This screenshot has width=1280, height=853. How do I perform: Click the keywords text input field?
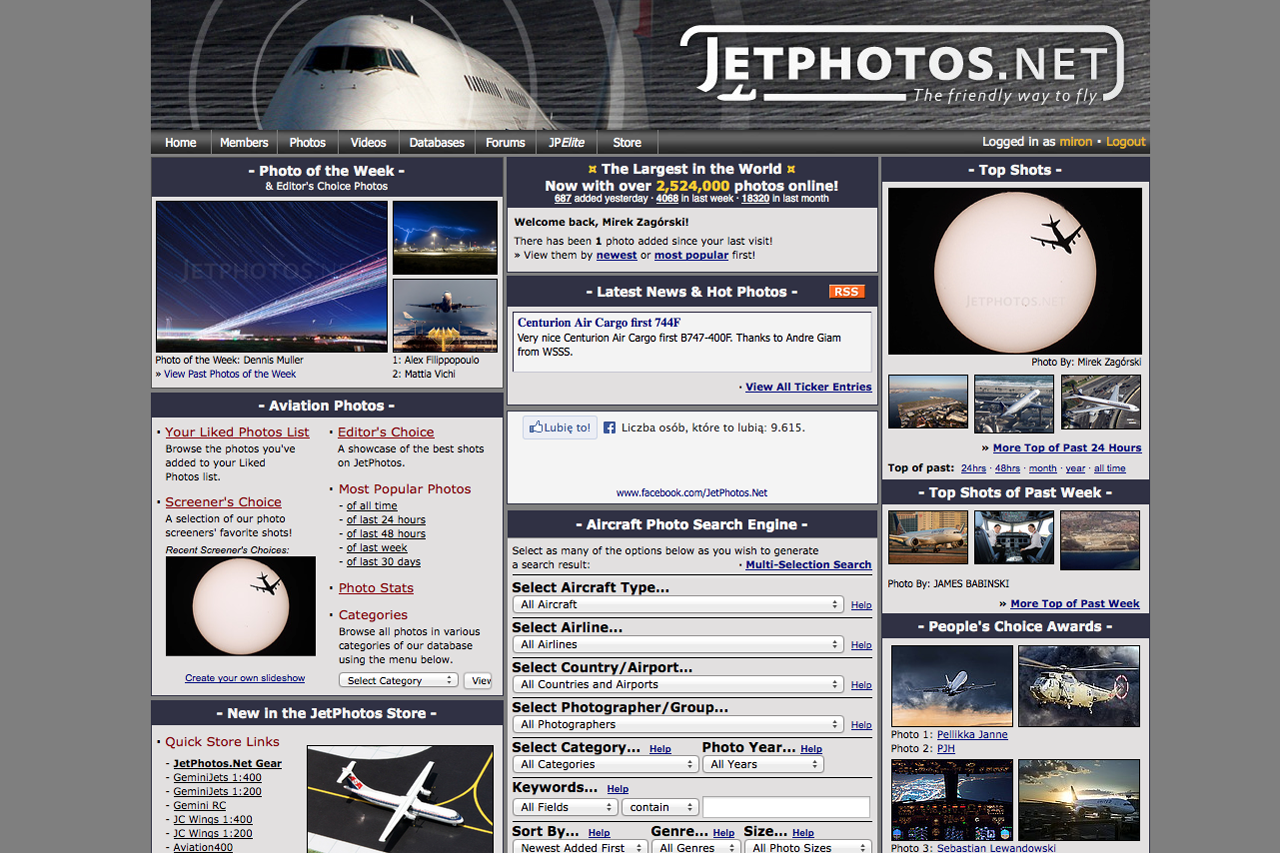coord(786,807)
